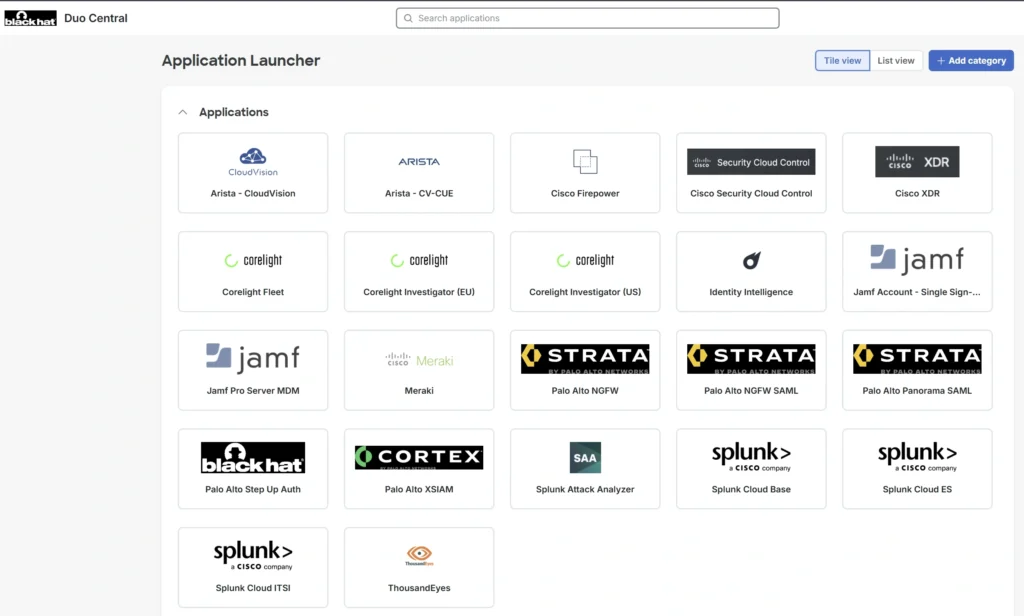Image resolution: width=1024 pixels, height=616 pixels.
Task: Open the Cisco Firepower placeholder icon
Action: tap(585, 161)
